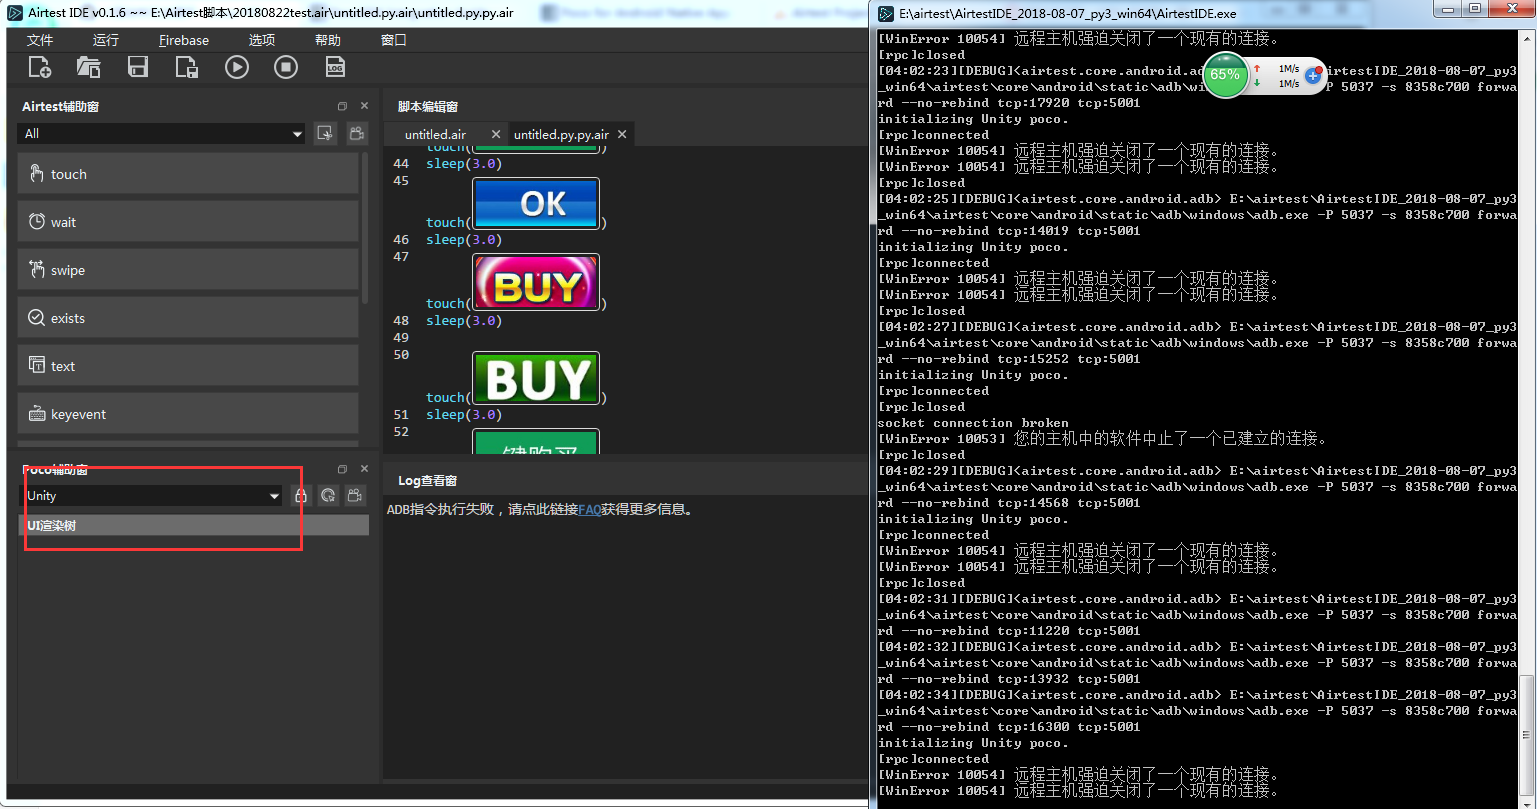Open the 运行 menu
Screen dimensions: 1537x809
(106, 40)
